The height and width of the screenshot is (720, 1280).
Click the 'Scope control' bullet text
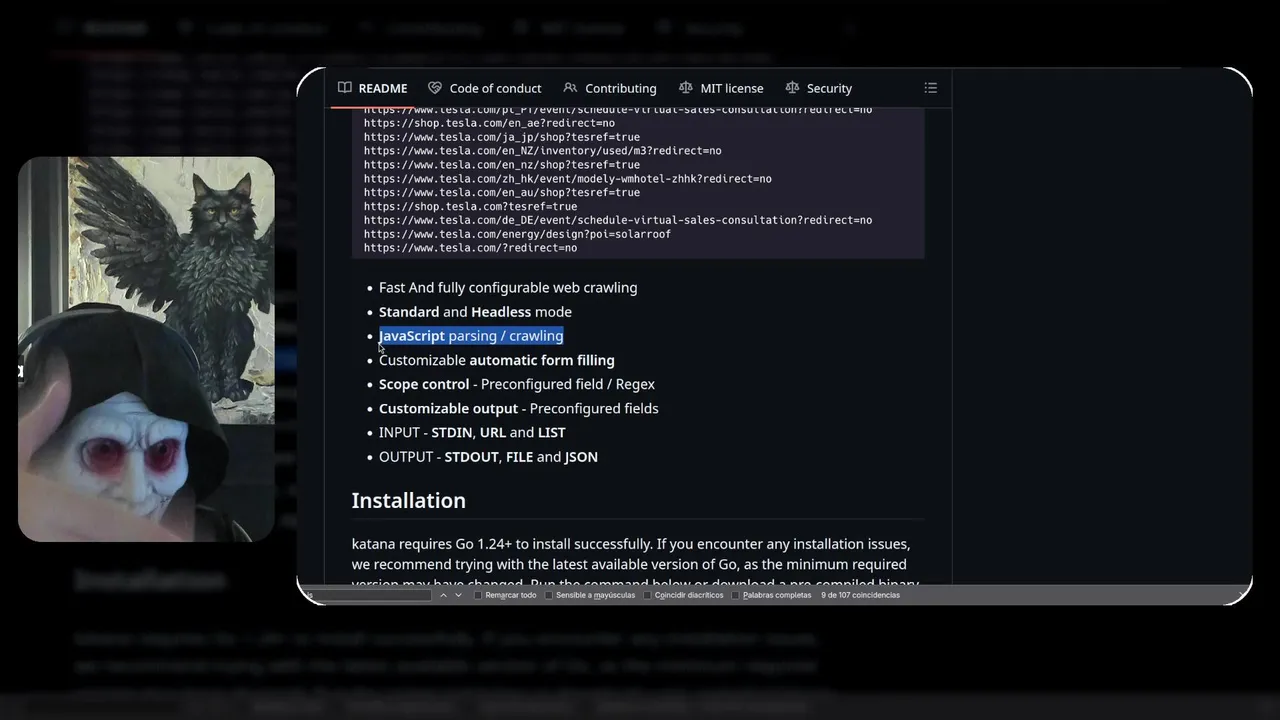(x=517, y=384)
